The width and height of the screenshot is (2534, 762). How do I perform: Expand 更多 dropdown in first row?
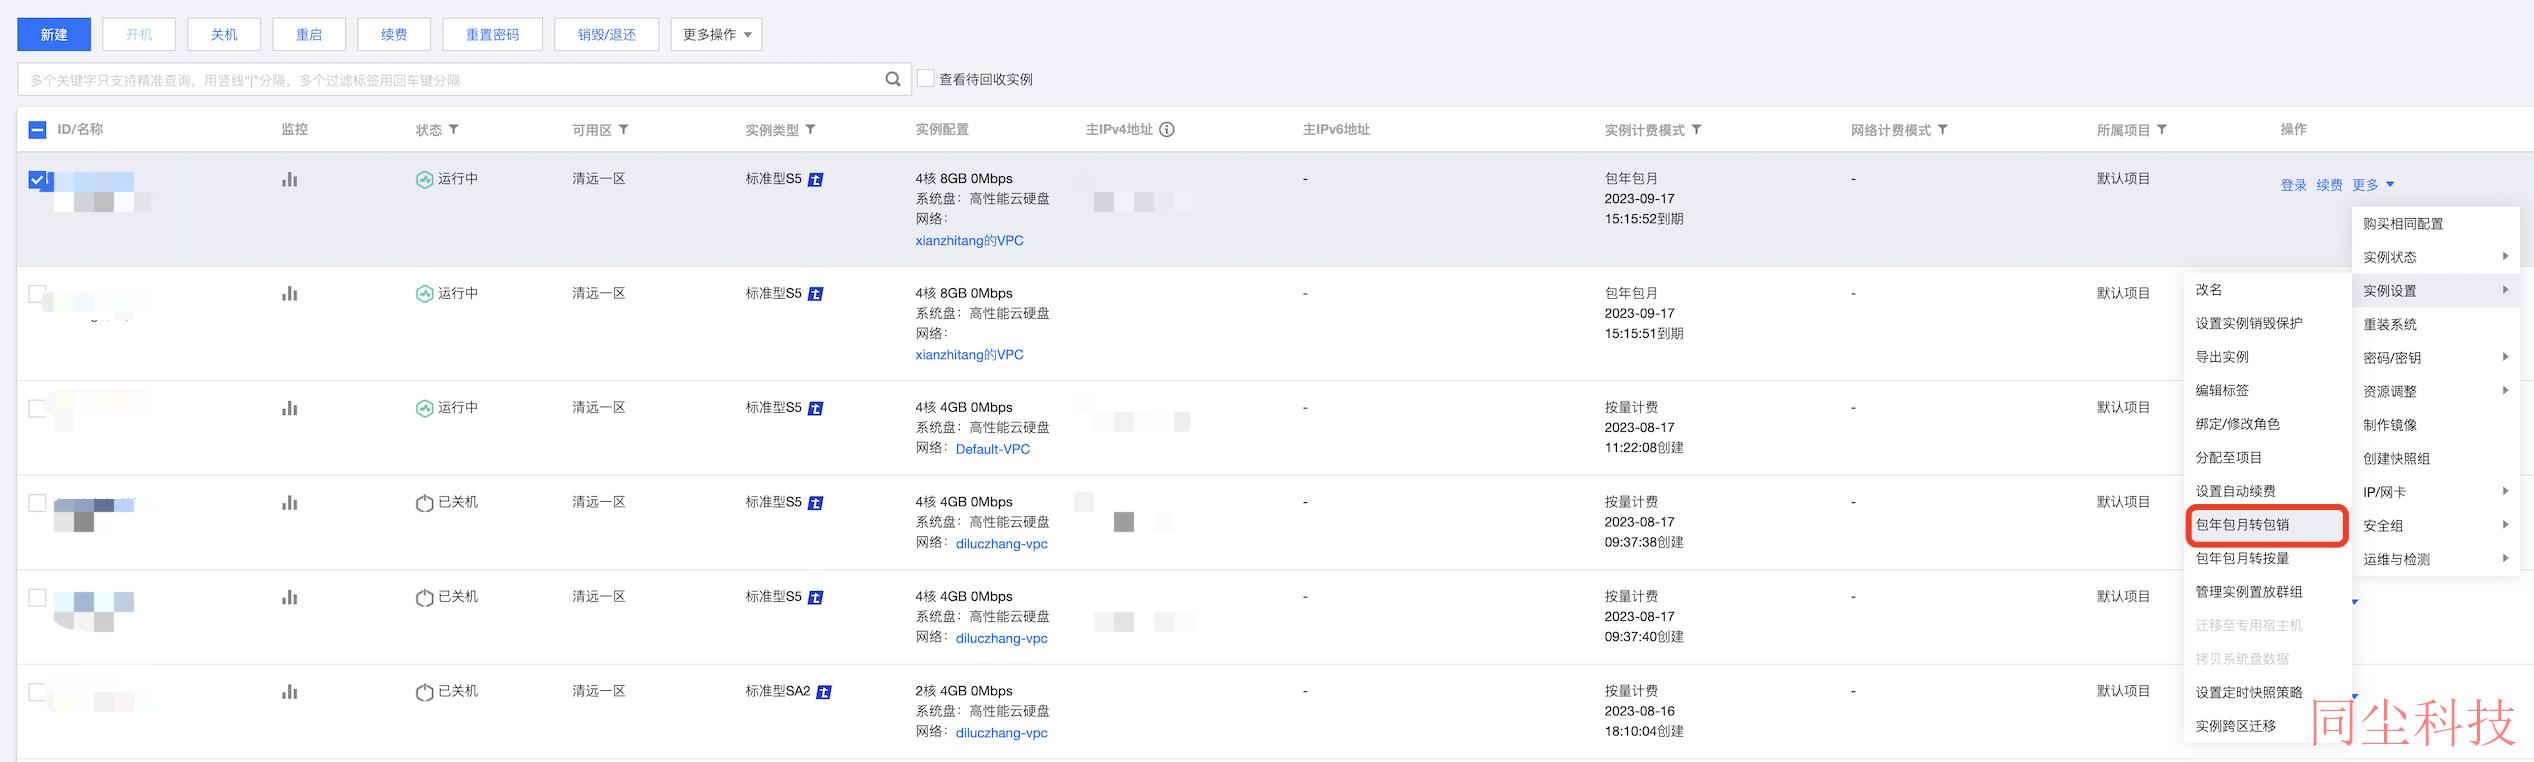coord(2373,185)
